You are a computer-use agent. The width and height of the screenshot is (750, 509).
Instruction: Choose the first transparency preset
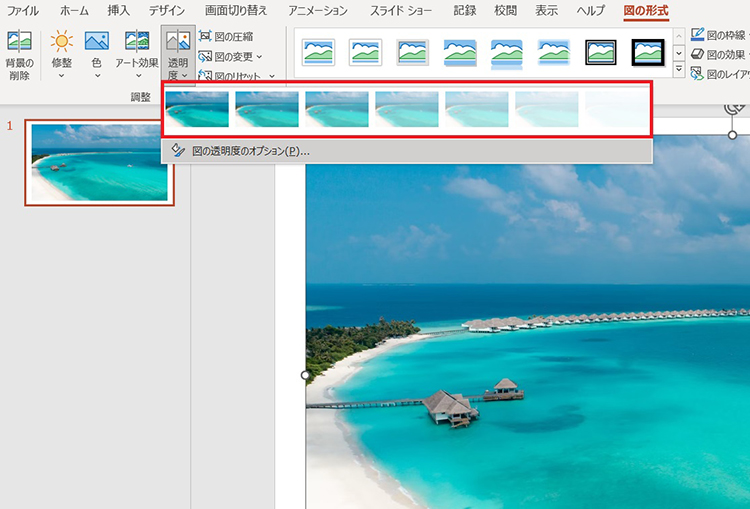click(197, 109)
